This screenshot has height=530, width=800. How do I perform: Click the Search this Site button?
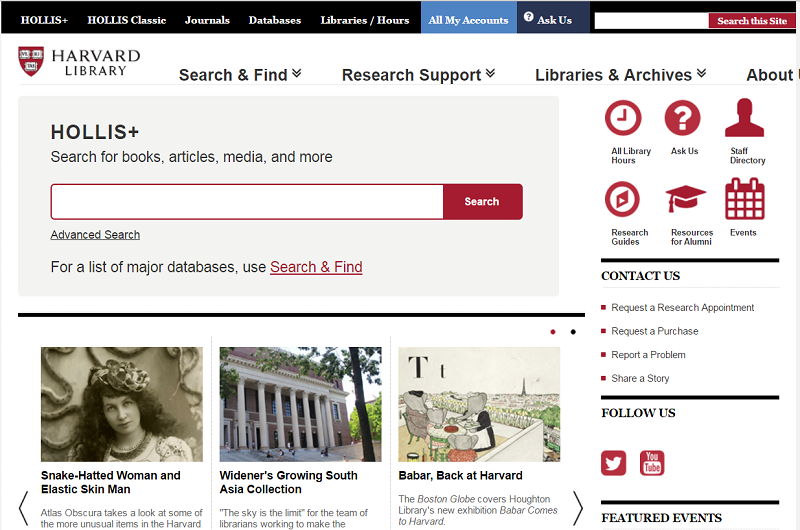click(752, 21)
